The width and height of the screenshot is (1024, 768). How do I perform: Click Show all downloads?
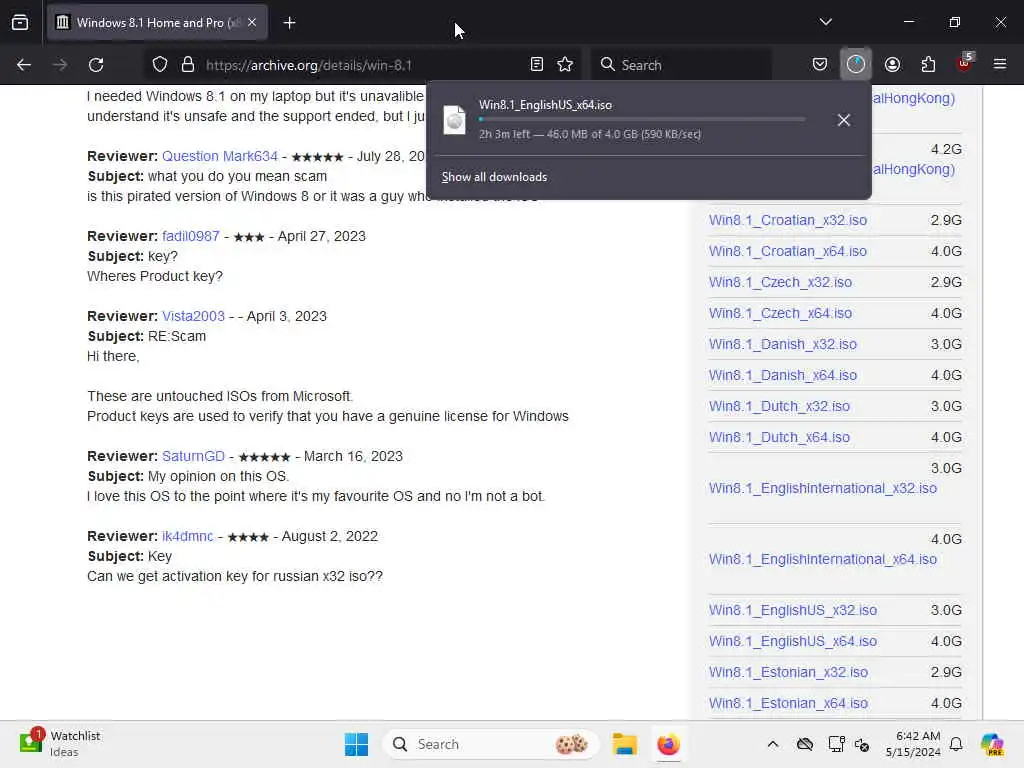pyautogui.click(x=494, y=177)
